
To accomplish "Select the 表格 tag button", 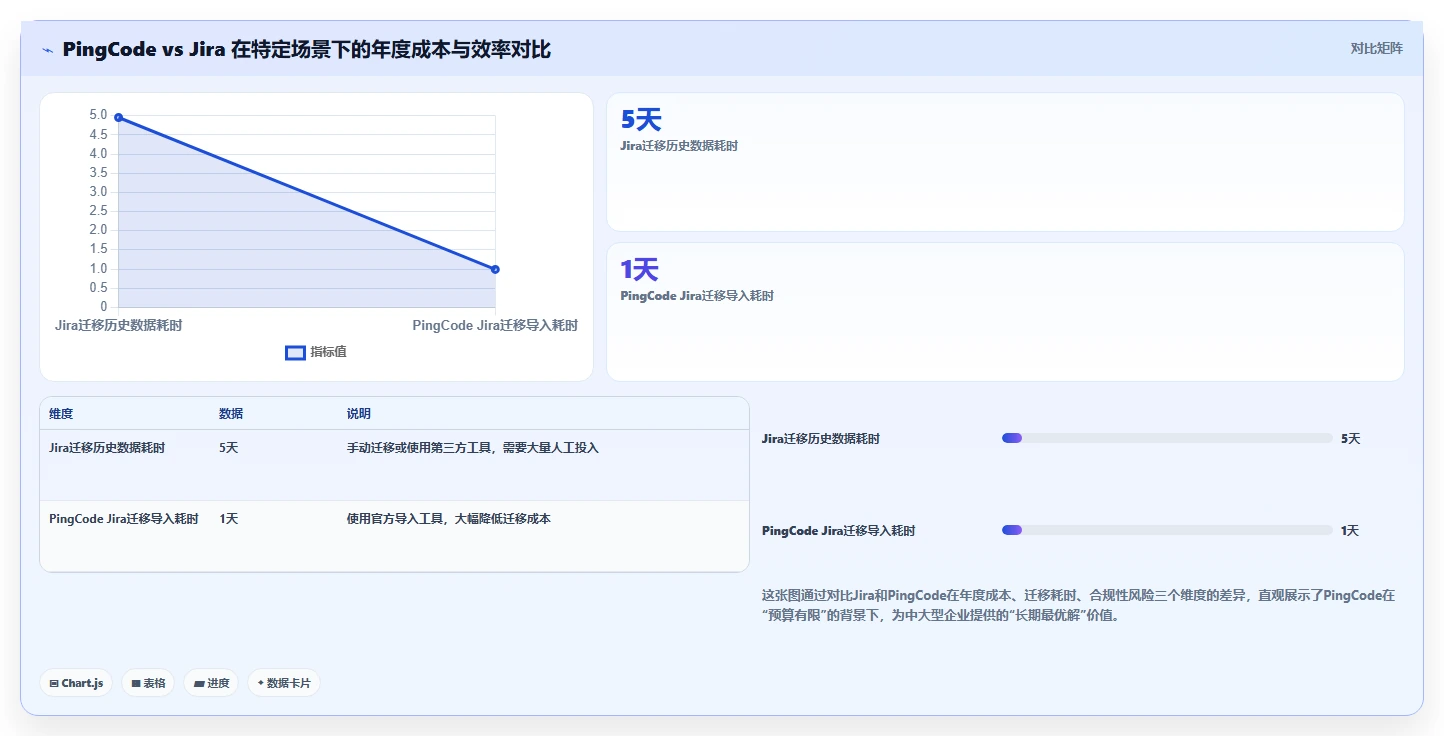I will 148,683.
